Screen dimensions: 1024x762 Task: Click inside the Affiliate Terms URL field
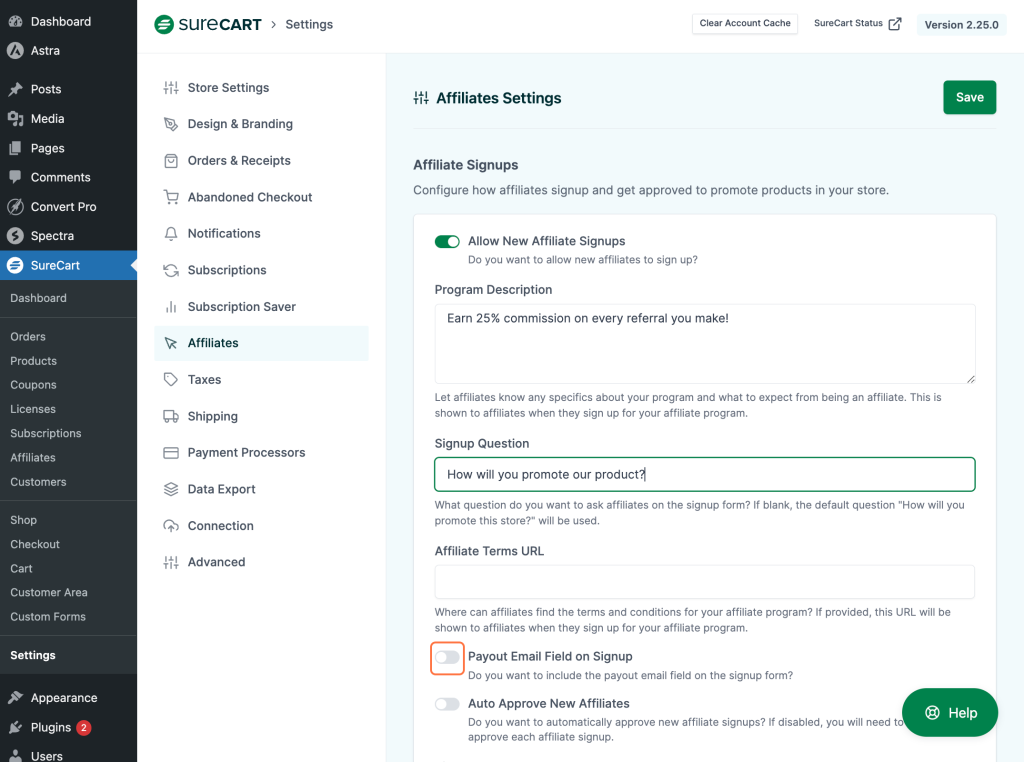[x=704, y=581]
